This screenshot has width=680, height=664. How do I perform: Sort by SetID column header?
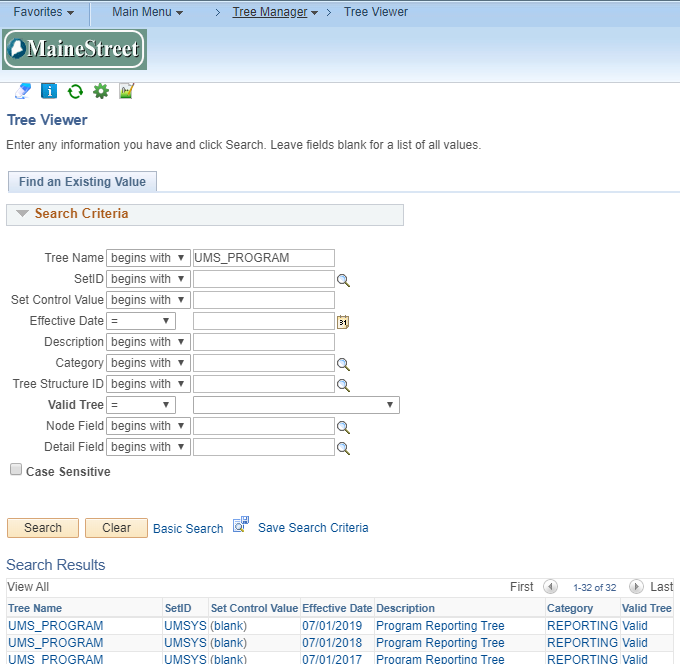click(x=178, y=608)
